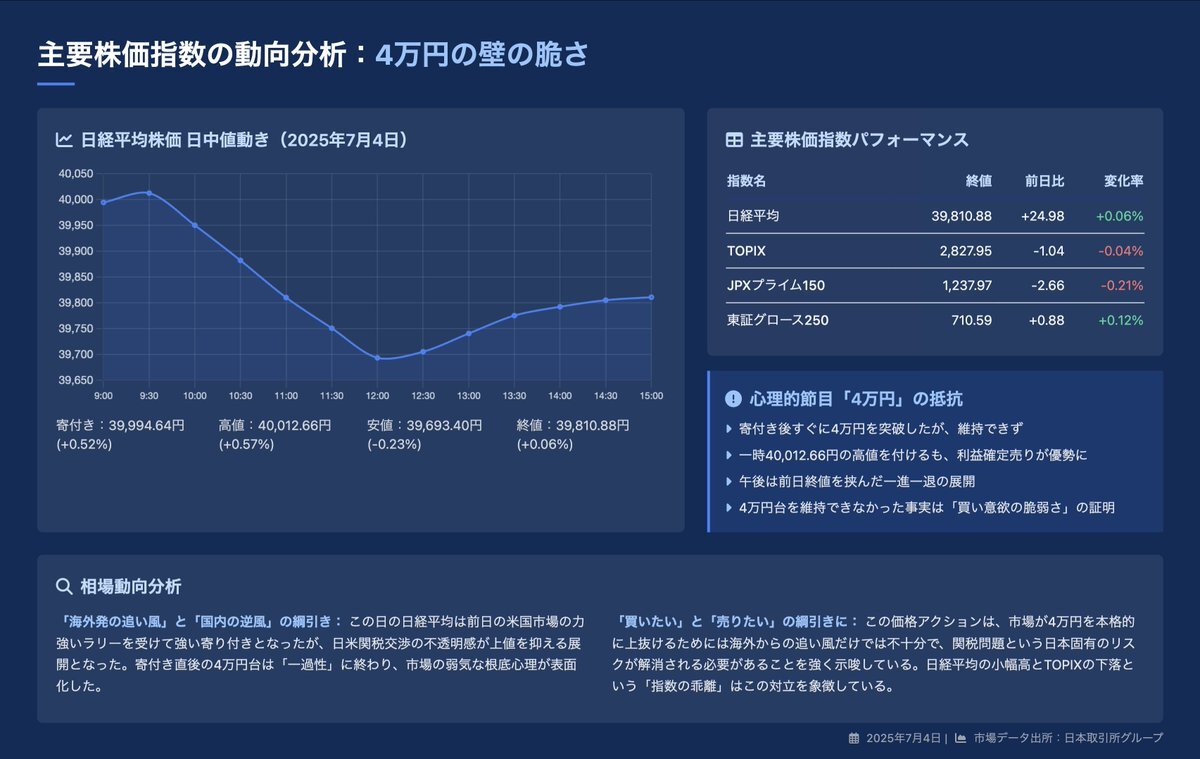This screenshot has width=1200, height=759.
Task: Click the exclamation icon beside 心理的節目 heading
Action: pos(733,399)
